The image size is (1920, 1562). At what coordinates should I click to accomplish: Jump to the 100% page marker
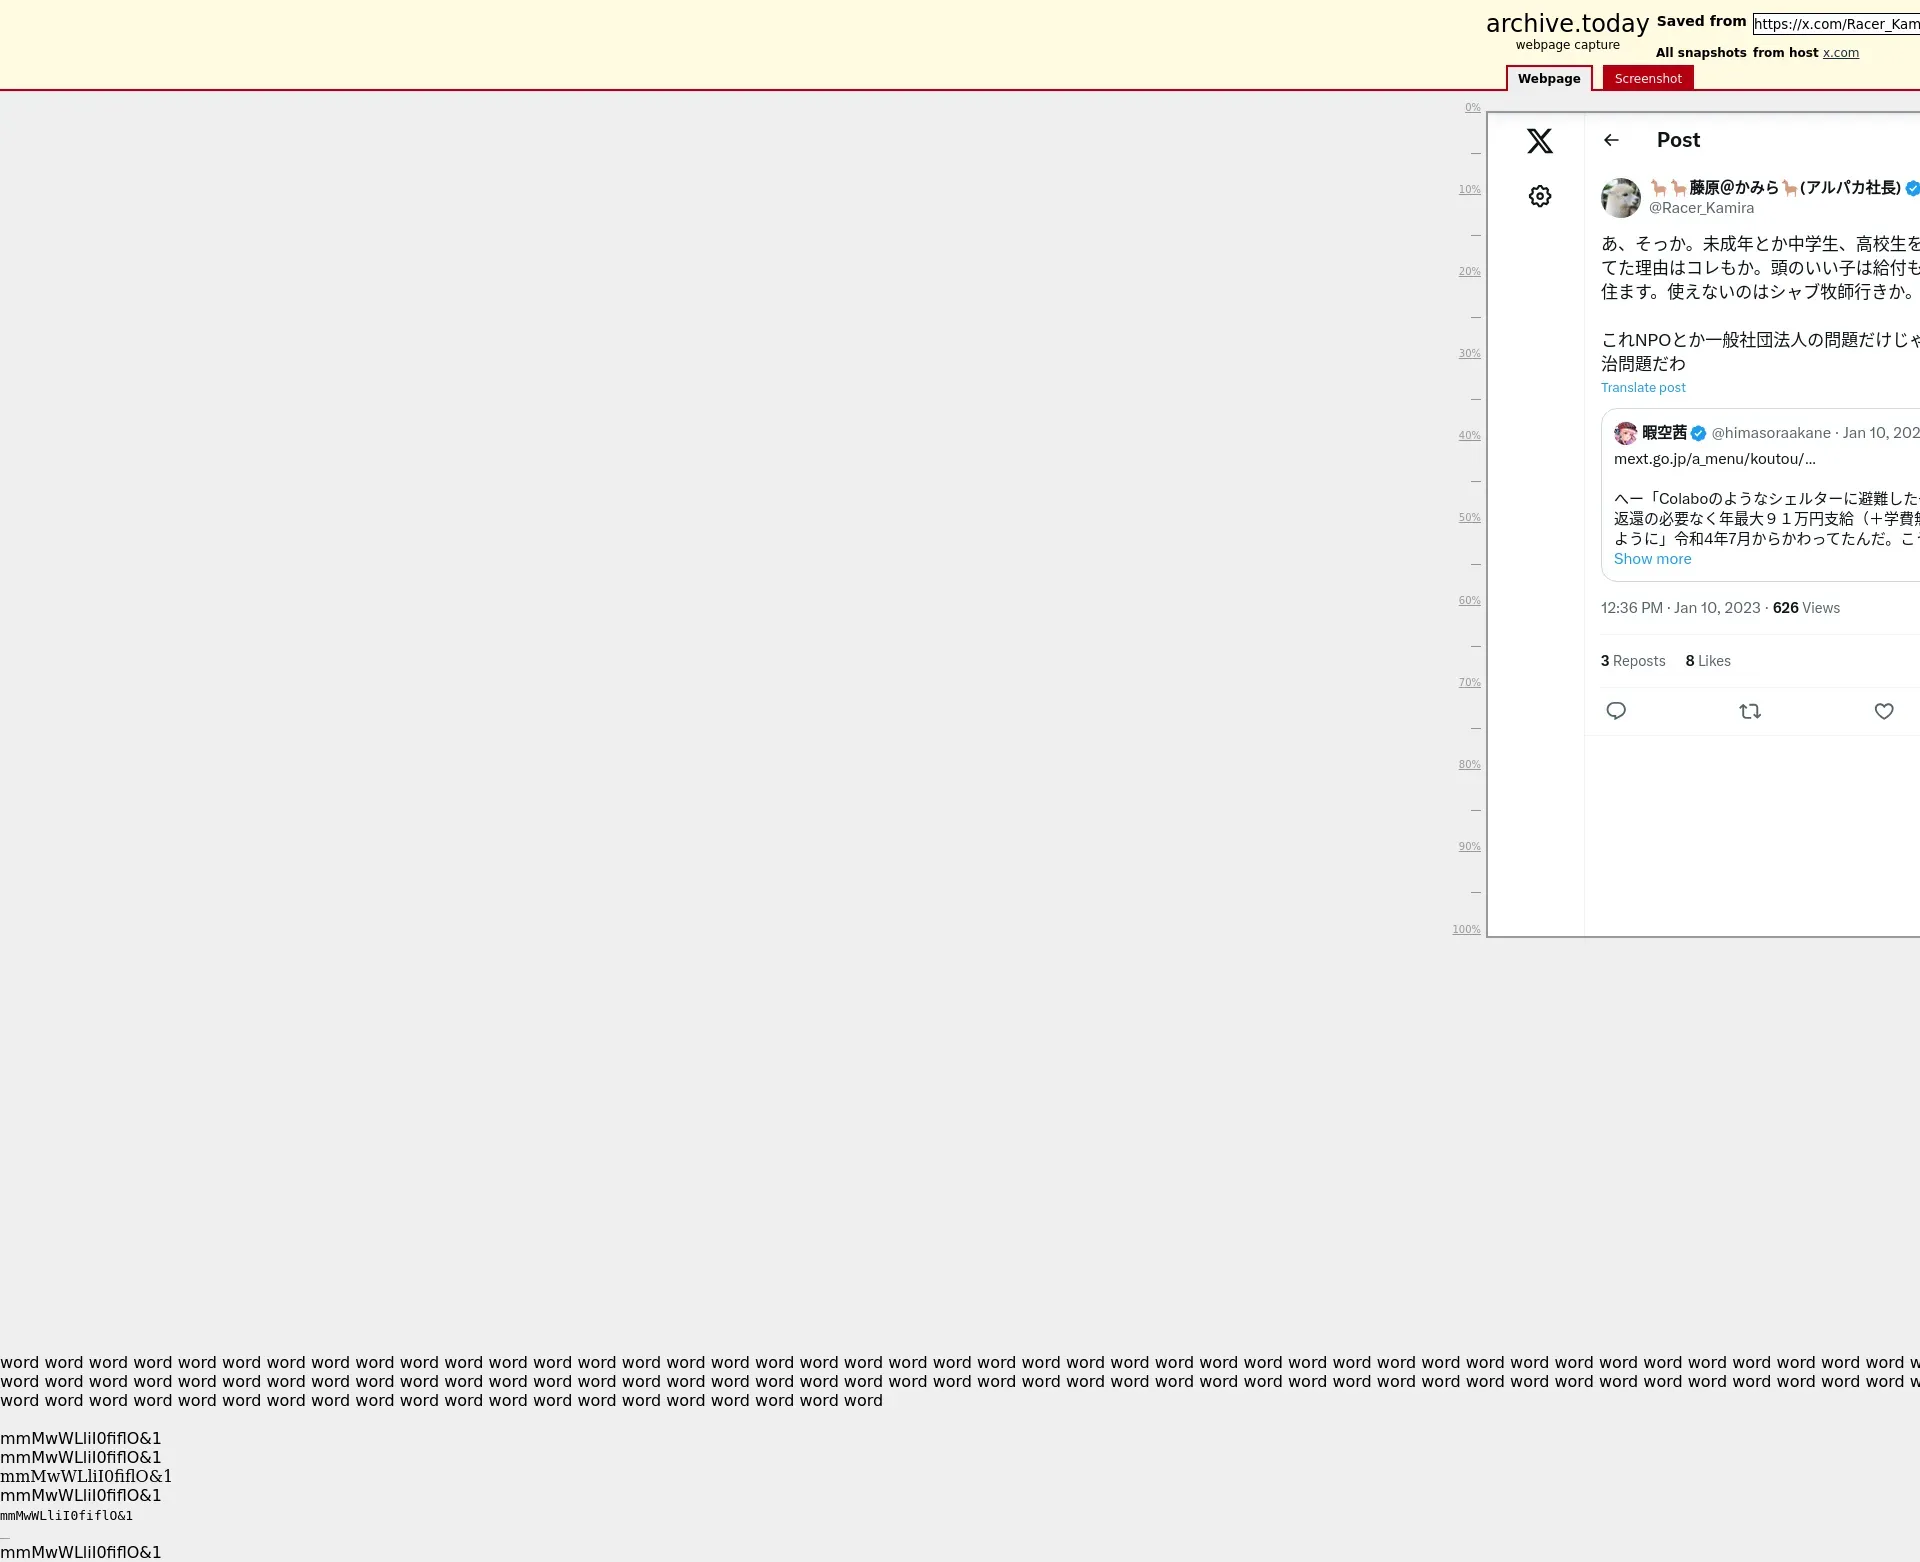point(1466,929)
